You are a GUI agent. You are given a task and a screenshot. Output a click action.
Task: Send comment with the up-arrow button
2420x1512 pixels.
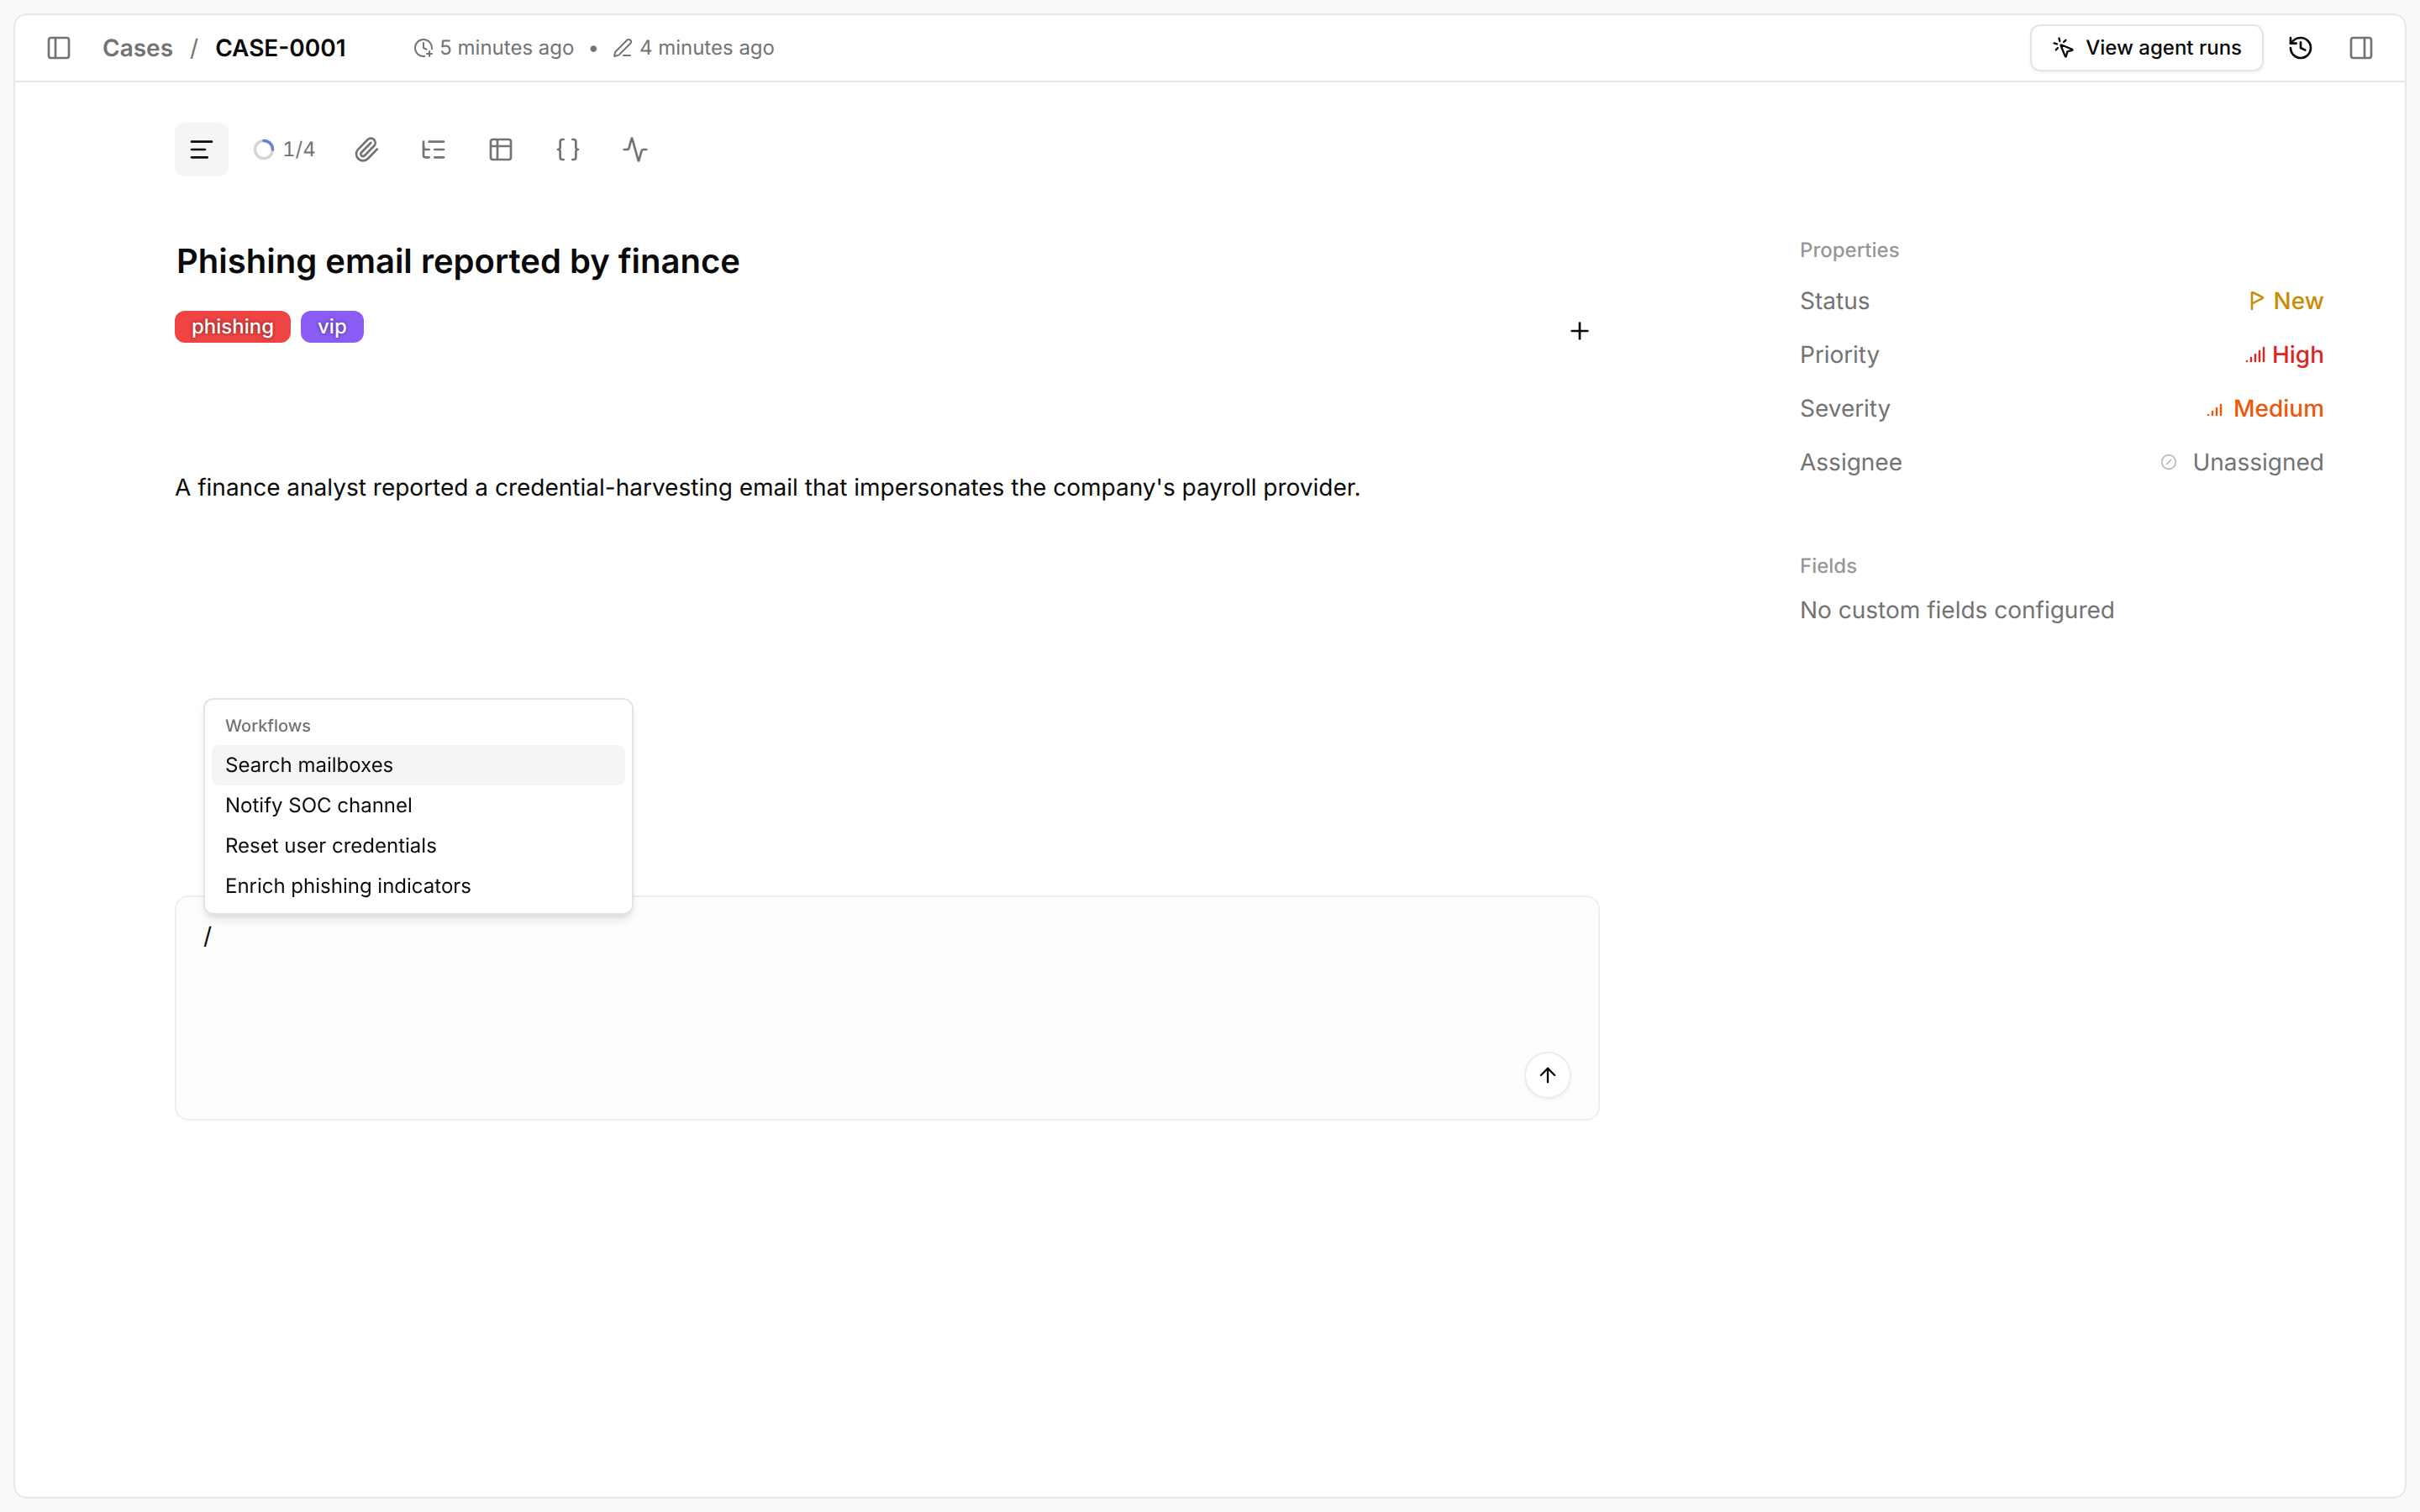[1547, 1075]
